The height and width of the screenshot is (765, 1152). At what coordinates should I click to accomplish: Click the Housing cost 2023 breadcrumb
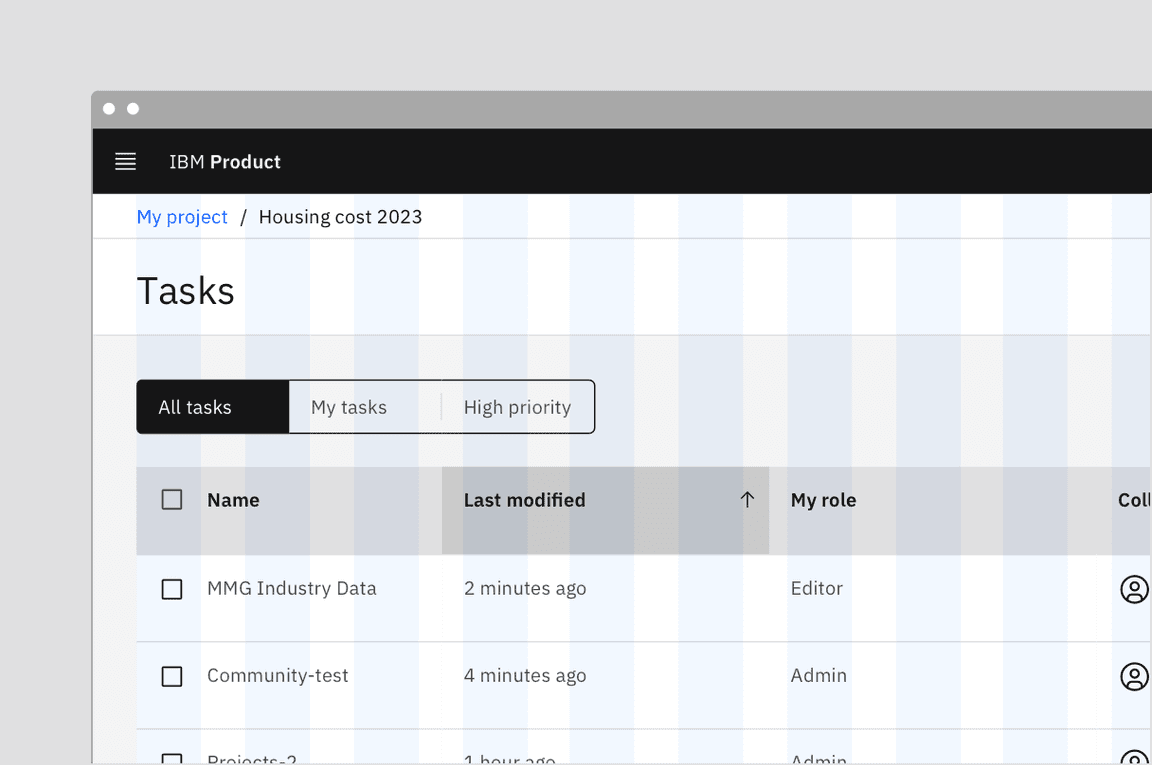(340, 217)
